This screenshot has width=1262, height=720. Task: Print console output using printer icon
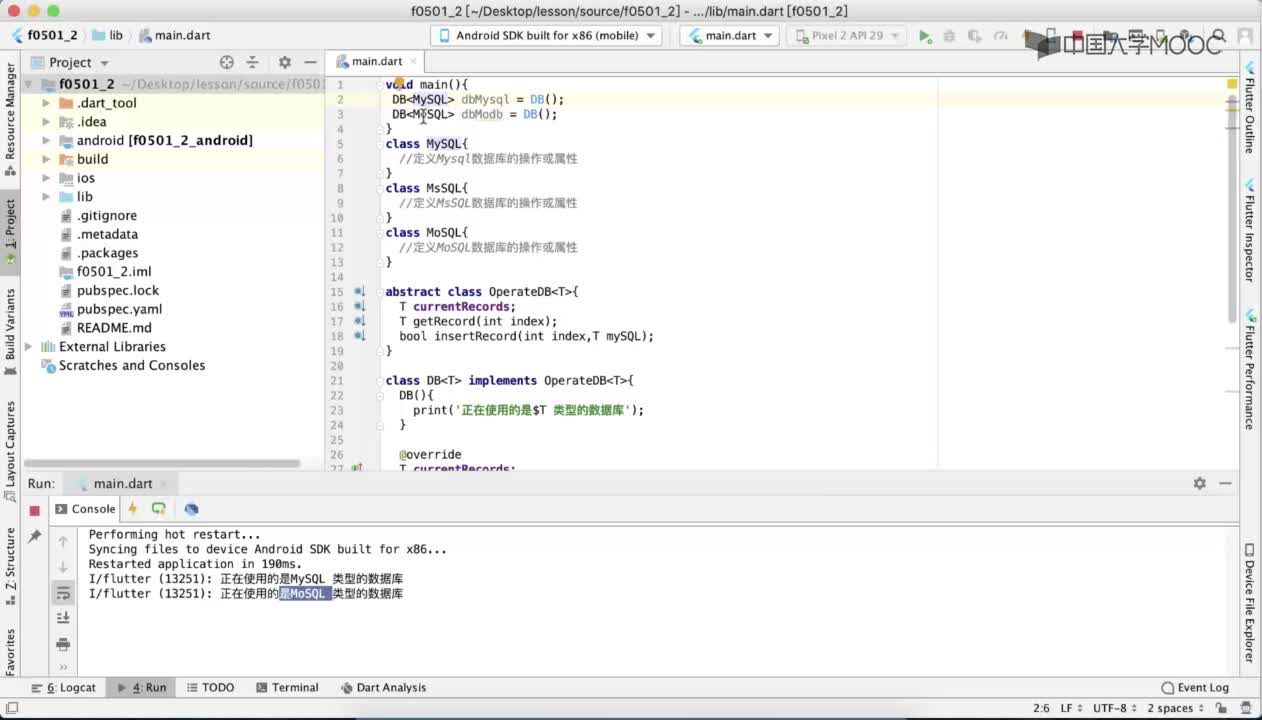[x=63, y=644]
